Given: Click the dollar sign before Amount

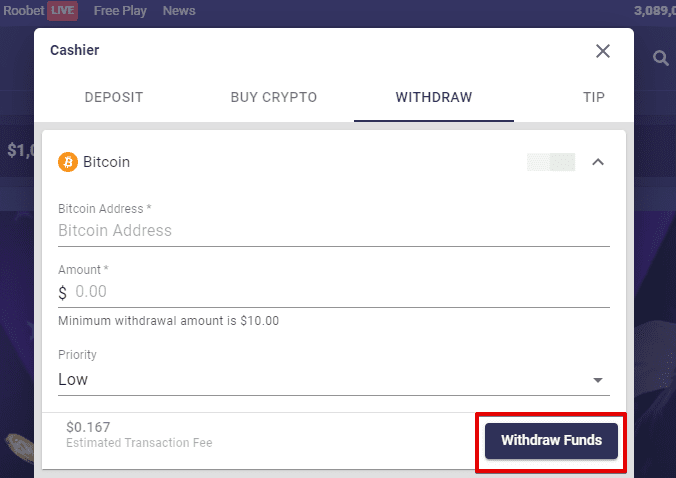Looking at the screenshot, I should pos(63,293).
